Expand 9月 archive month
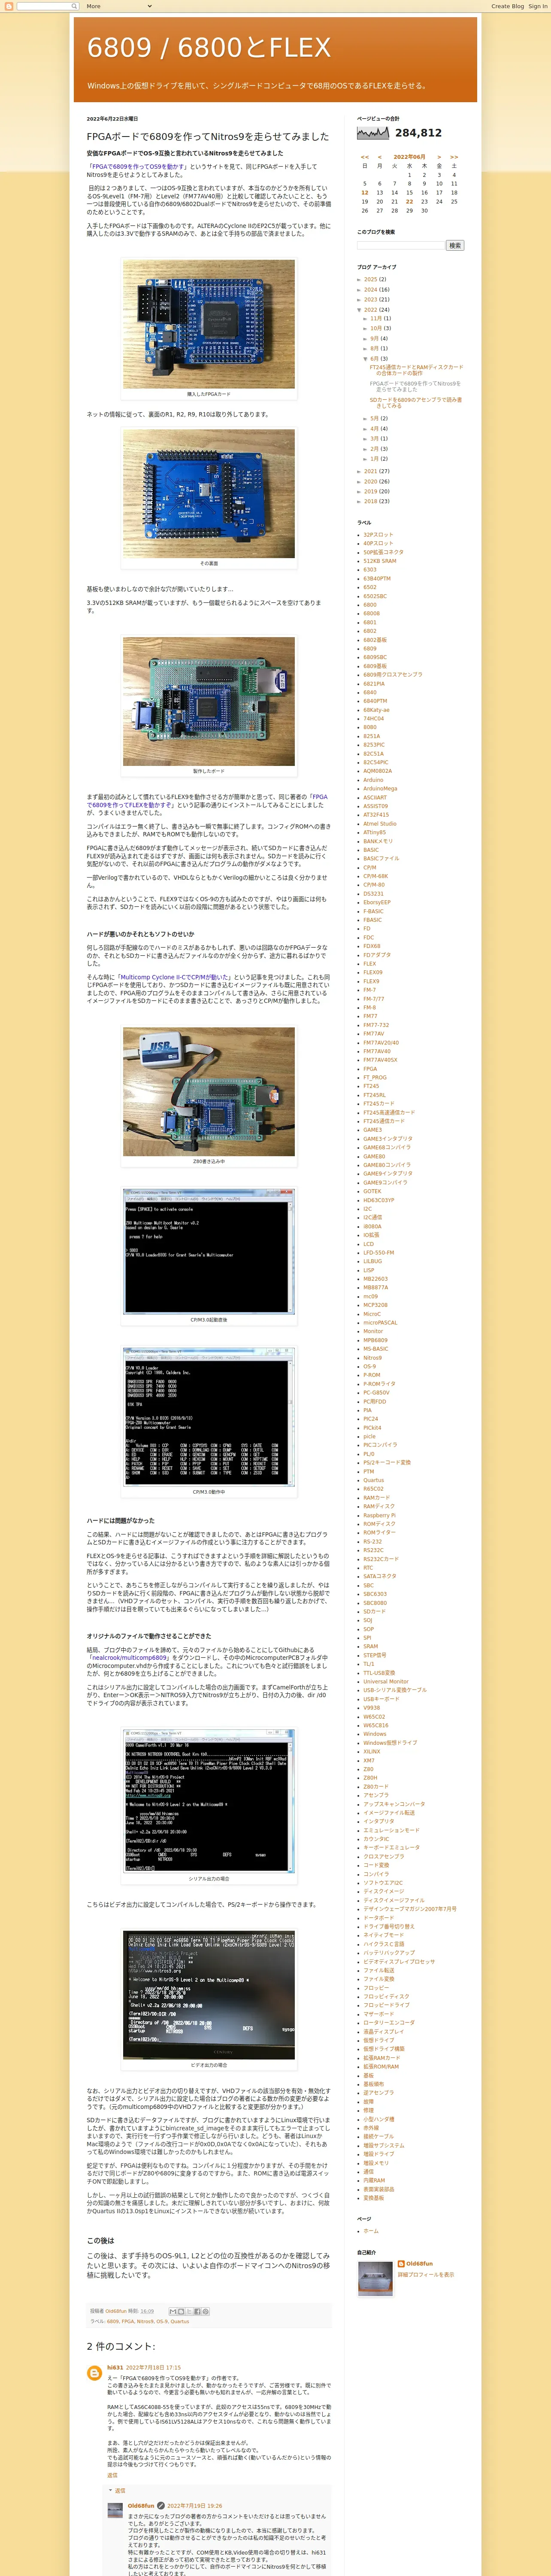The width and height of the screenshot is (551, 2576). [x=366, y=339]
